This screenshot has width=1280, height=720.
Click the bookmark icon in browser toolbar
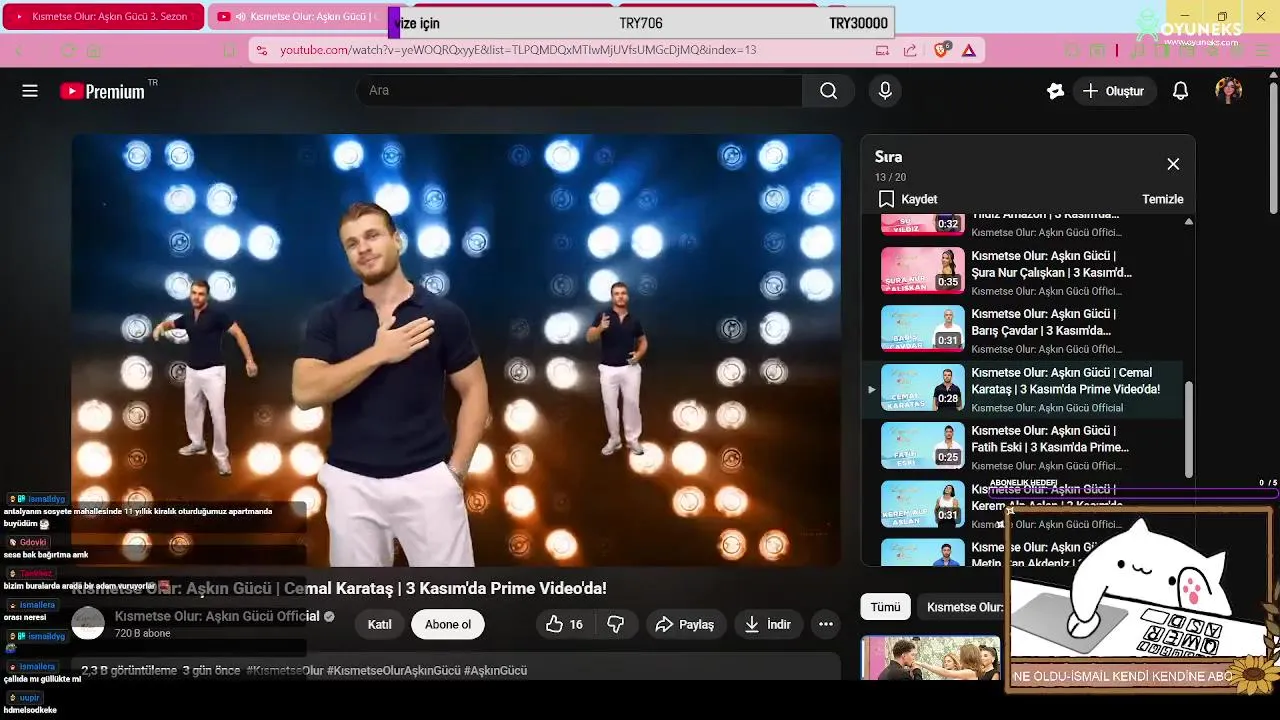[x=229, y=50]
